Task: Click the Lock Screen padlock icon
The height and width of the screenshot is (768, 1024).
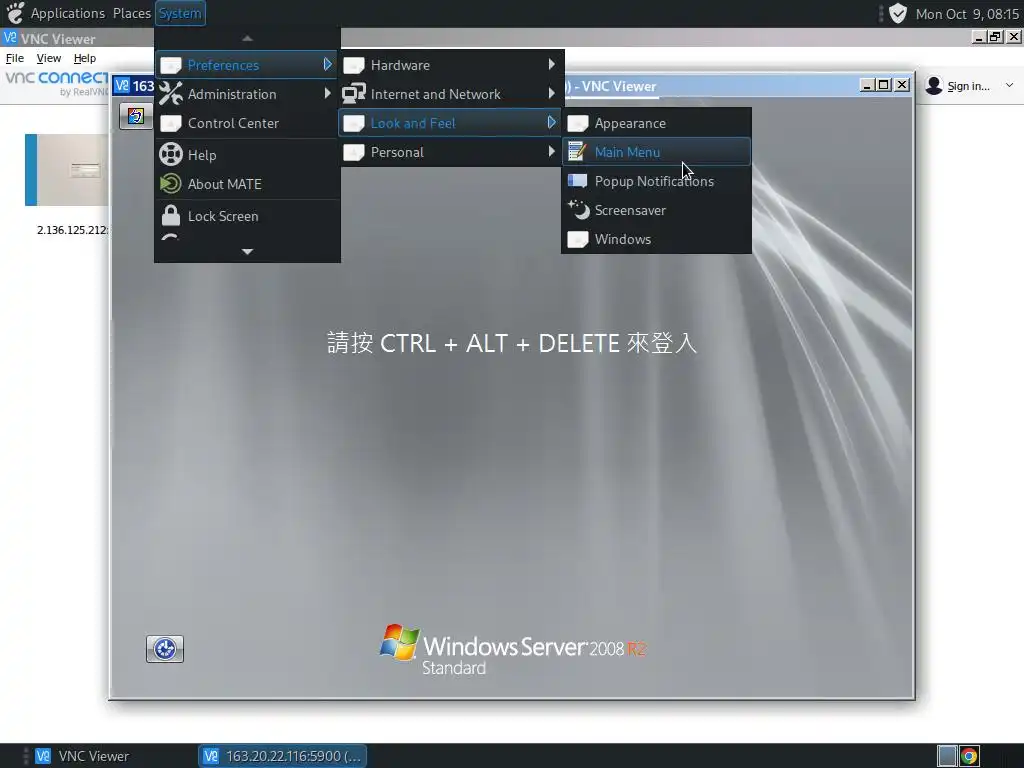Action: pos(171,216)
